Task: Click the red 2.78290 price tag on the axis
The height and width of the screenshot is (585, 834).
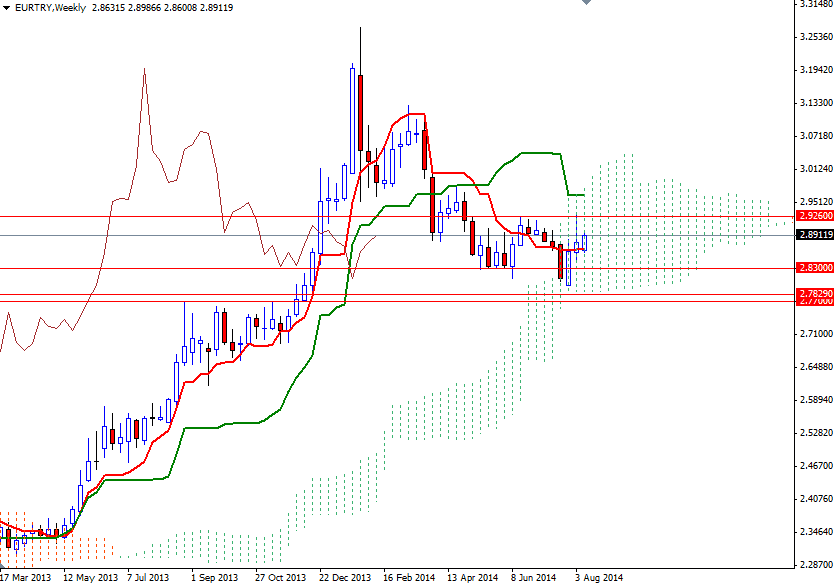Action: (x=810, y=292)
